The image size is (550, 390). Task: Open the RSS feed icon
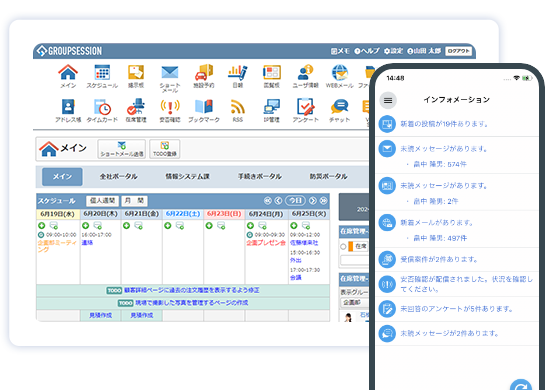coord(237,107)
